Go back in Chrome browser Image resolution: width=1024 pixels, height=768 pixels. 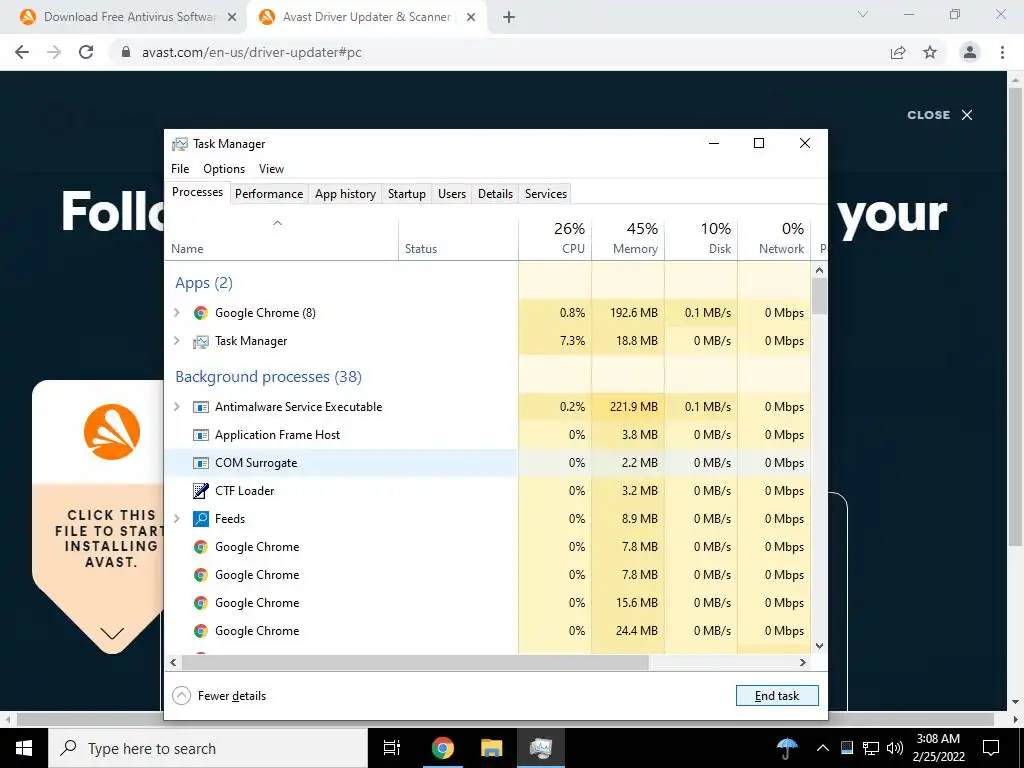pos(22,52)
